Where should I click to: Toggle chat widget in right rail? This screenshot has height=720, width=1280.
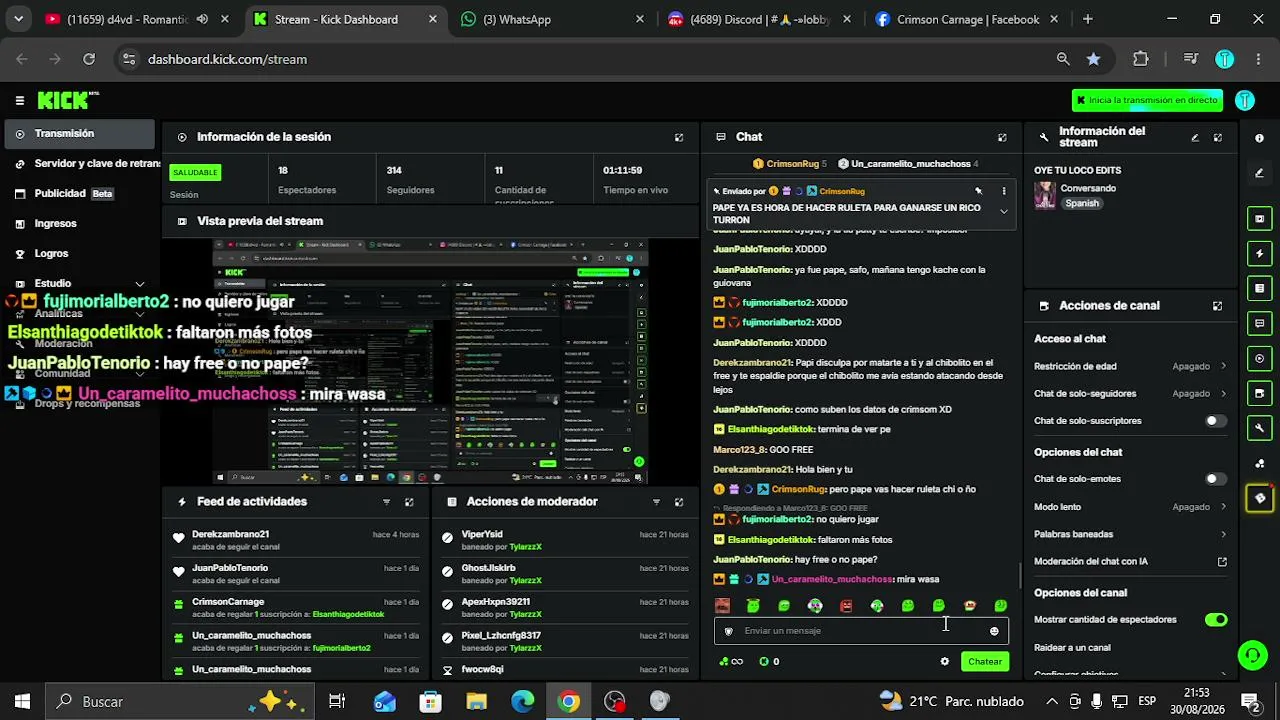pos(1260,324)
